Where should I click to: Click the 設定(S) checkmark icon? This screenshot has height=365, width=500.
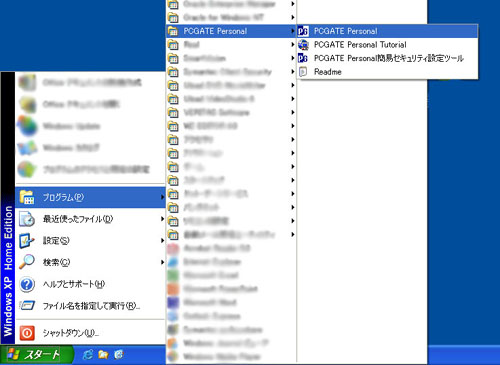coord(27,241)
